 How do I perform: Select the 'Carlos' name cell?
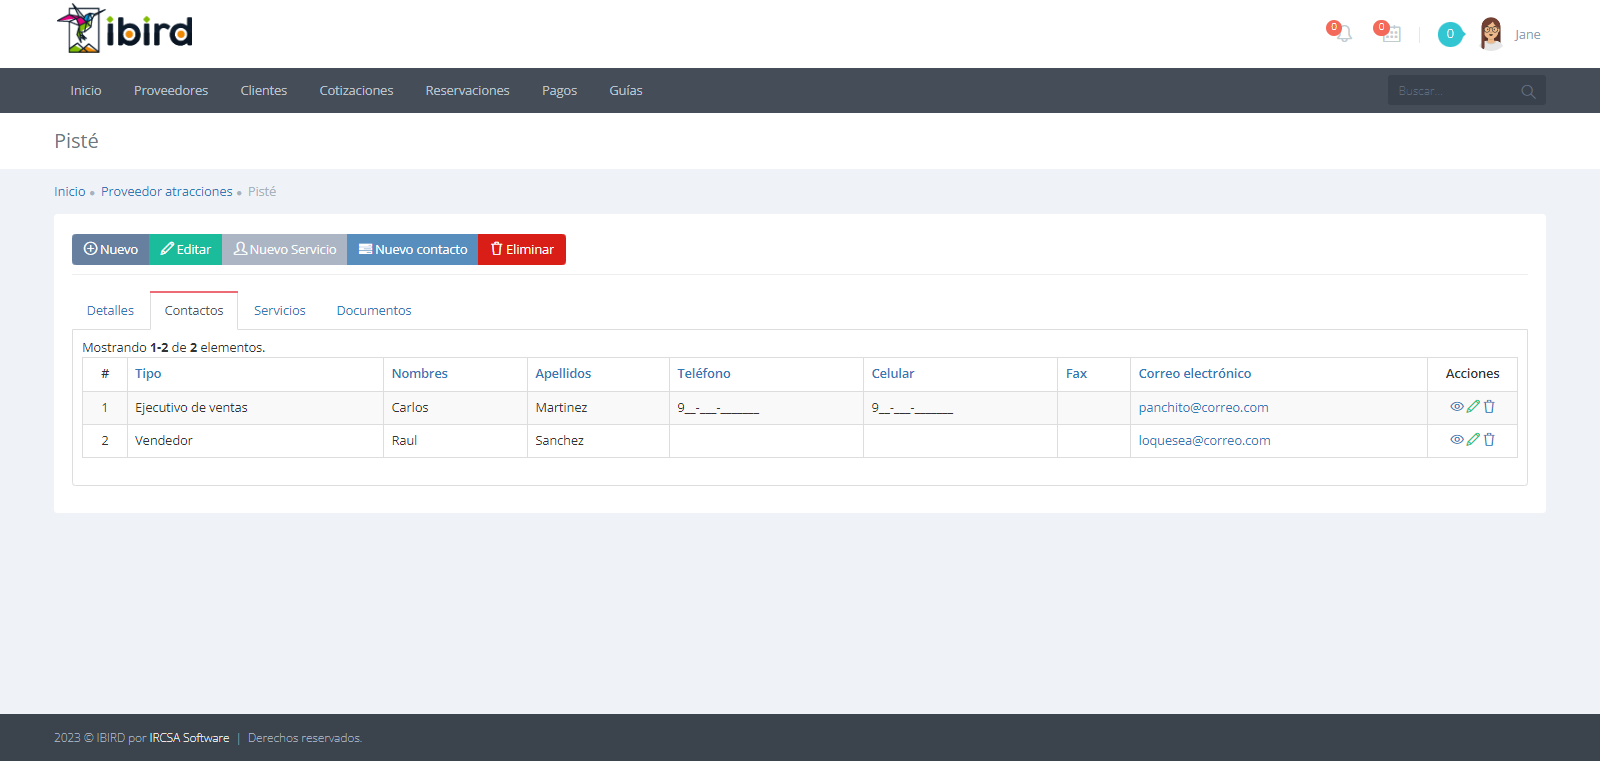[455, 408]
